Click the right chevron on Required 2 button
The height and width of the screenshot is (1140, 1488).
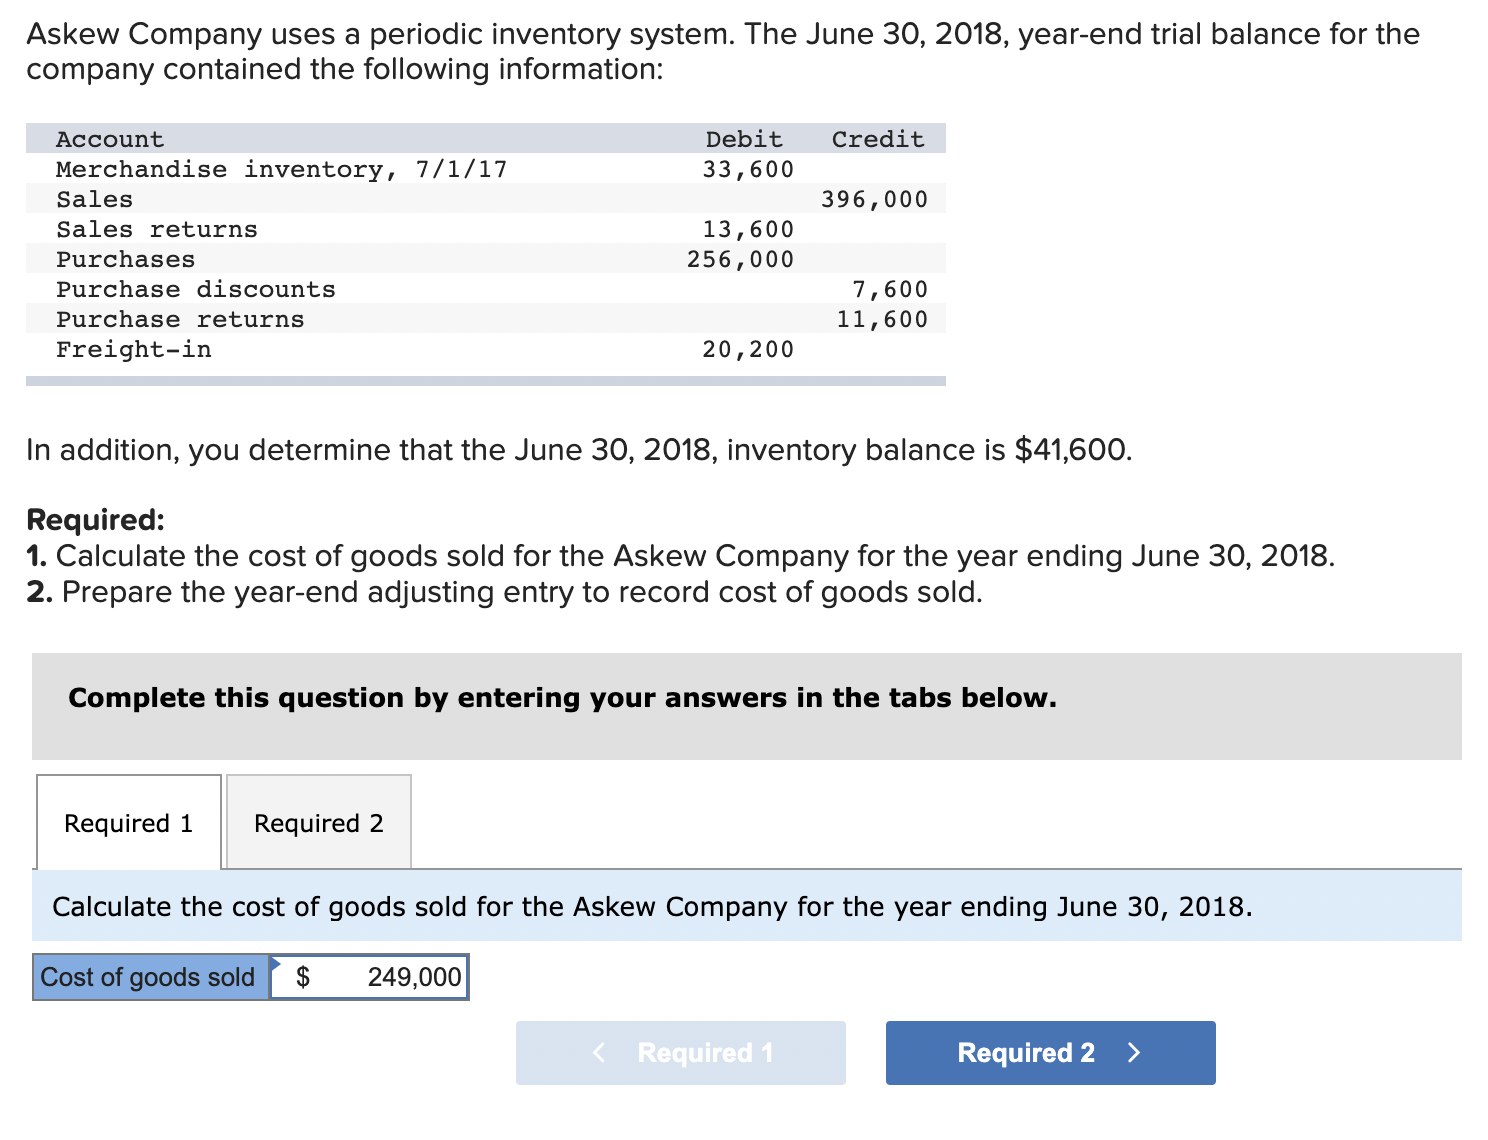(x=1133, y=1052)
